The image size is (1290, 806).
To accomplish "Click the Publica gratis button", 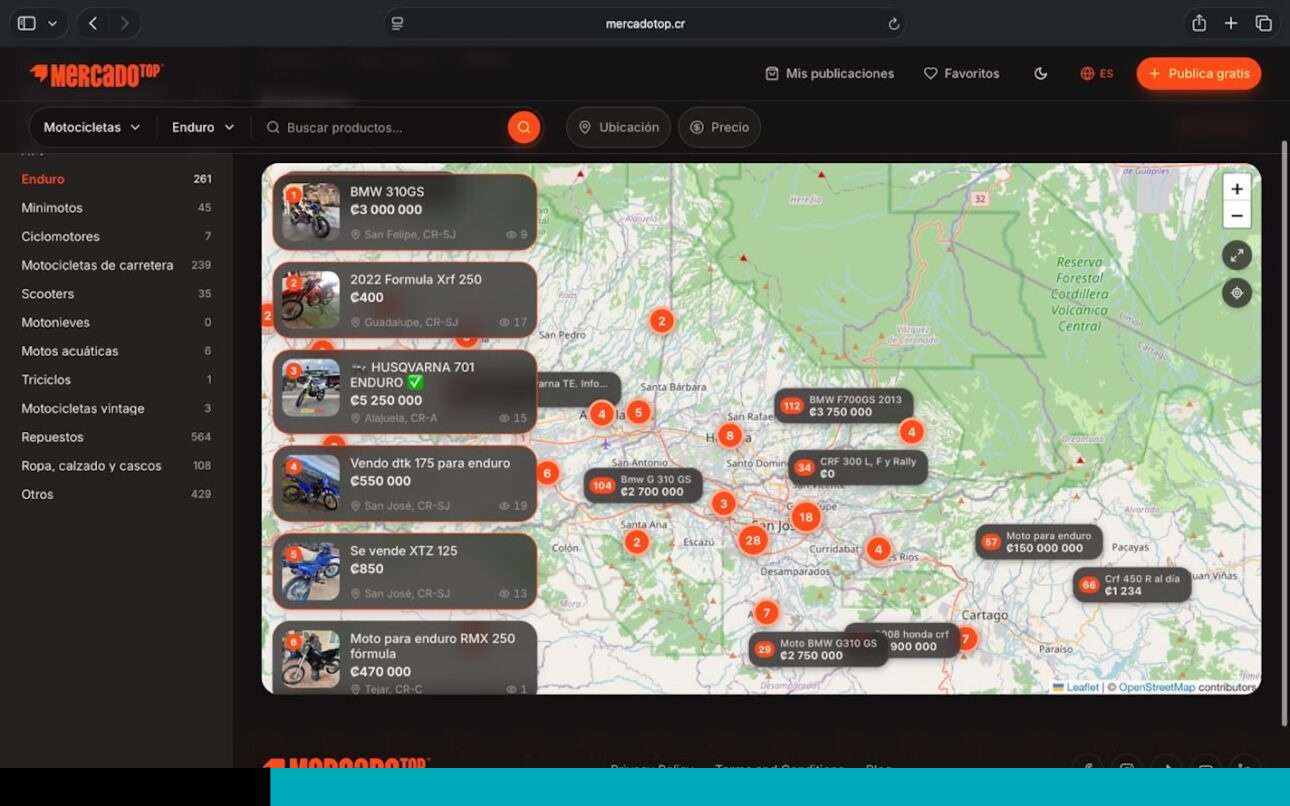I will click(1199, 73).
